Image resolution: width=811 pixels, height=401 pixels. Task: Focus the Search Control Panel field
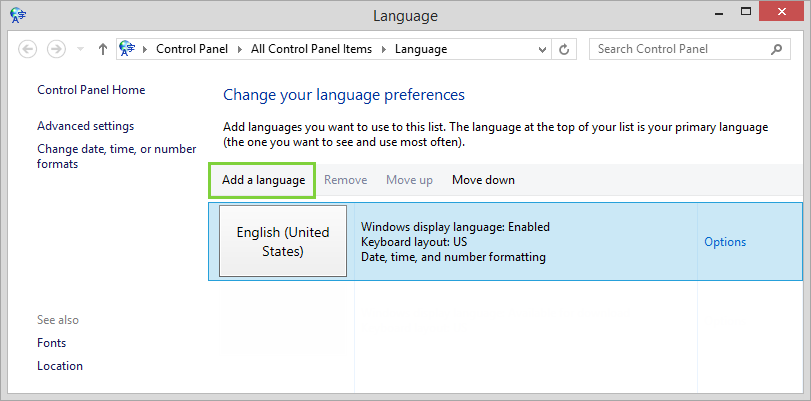coord(680,49)
